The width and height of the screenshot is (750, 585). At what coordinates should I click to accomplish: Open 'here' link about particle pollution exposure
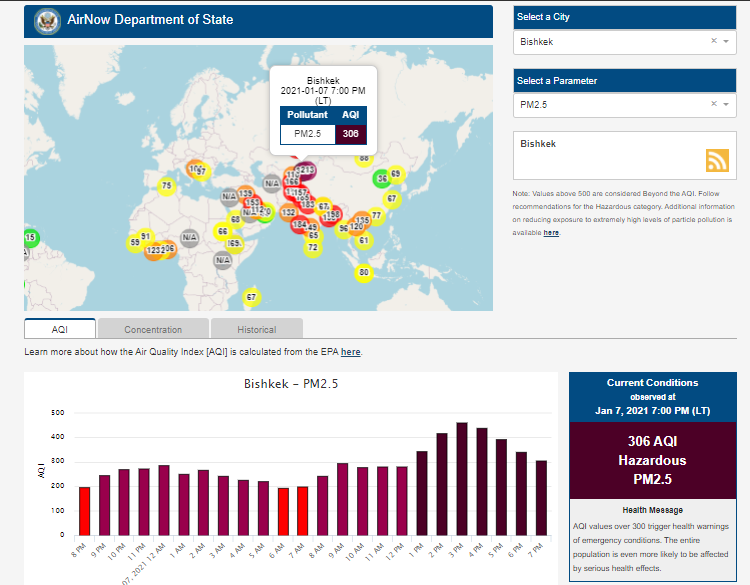tap(551, 232)
